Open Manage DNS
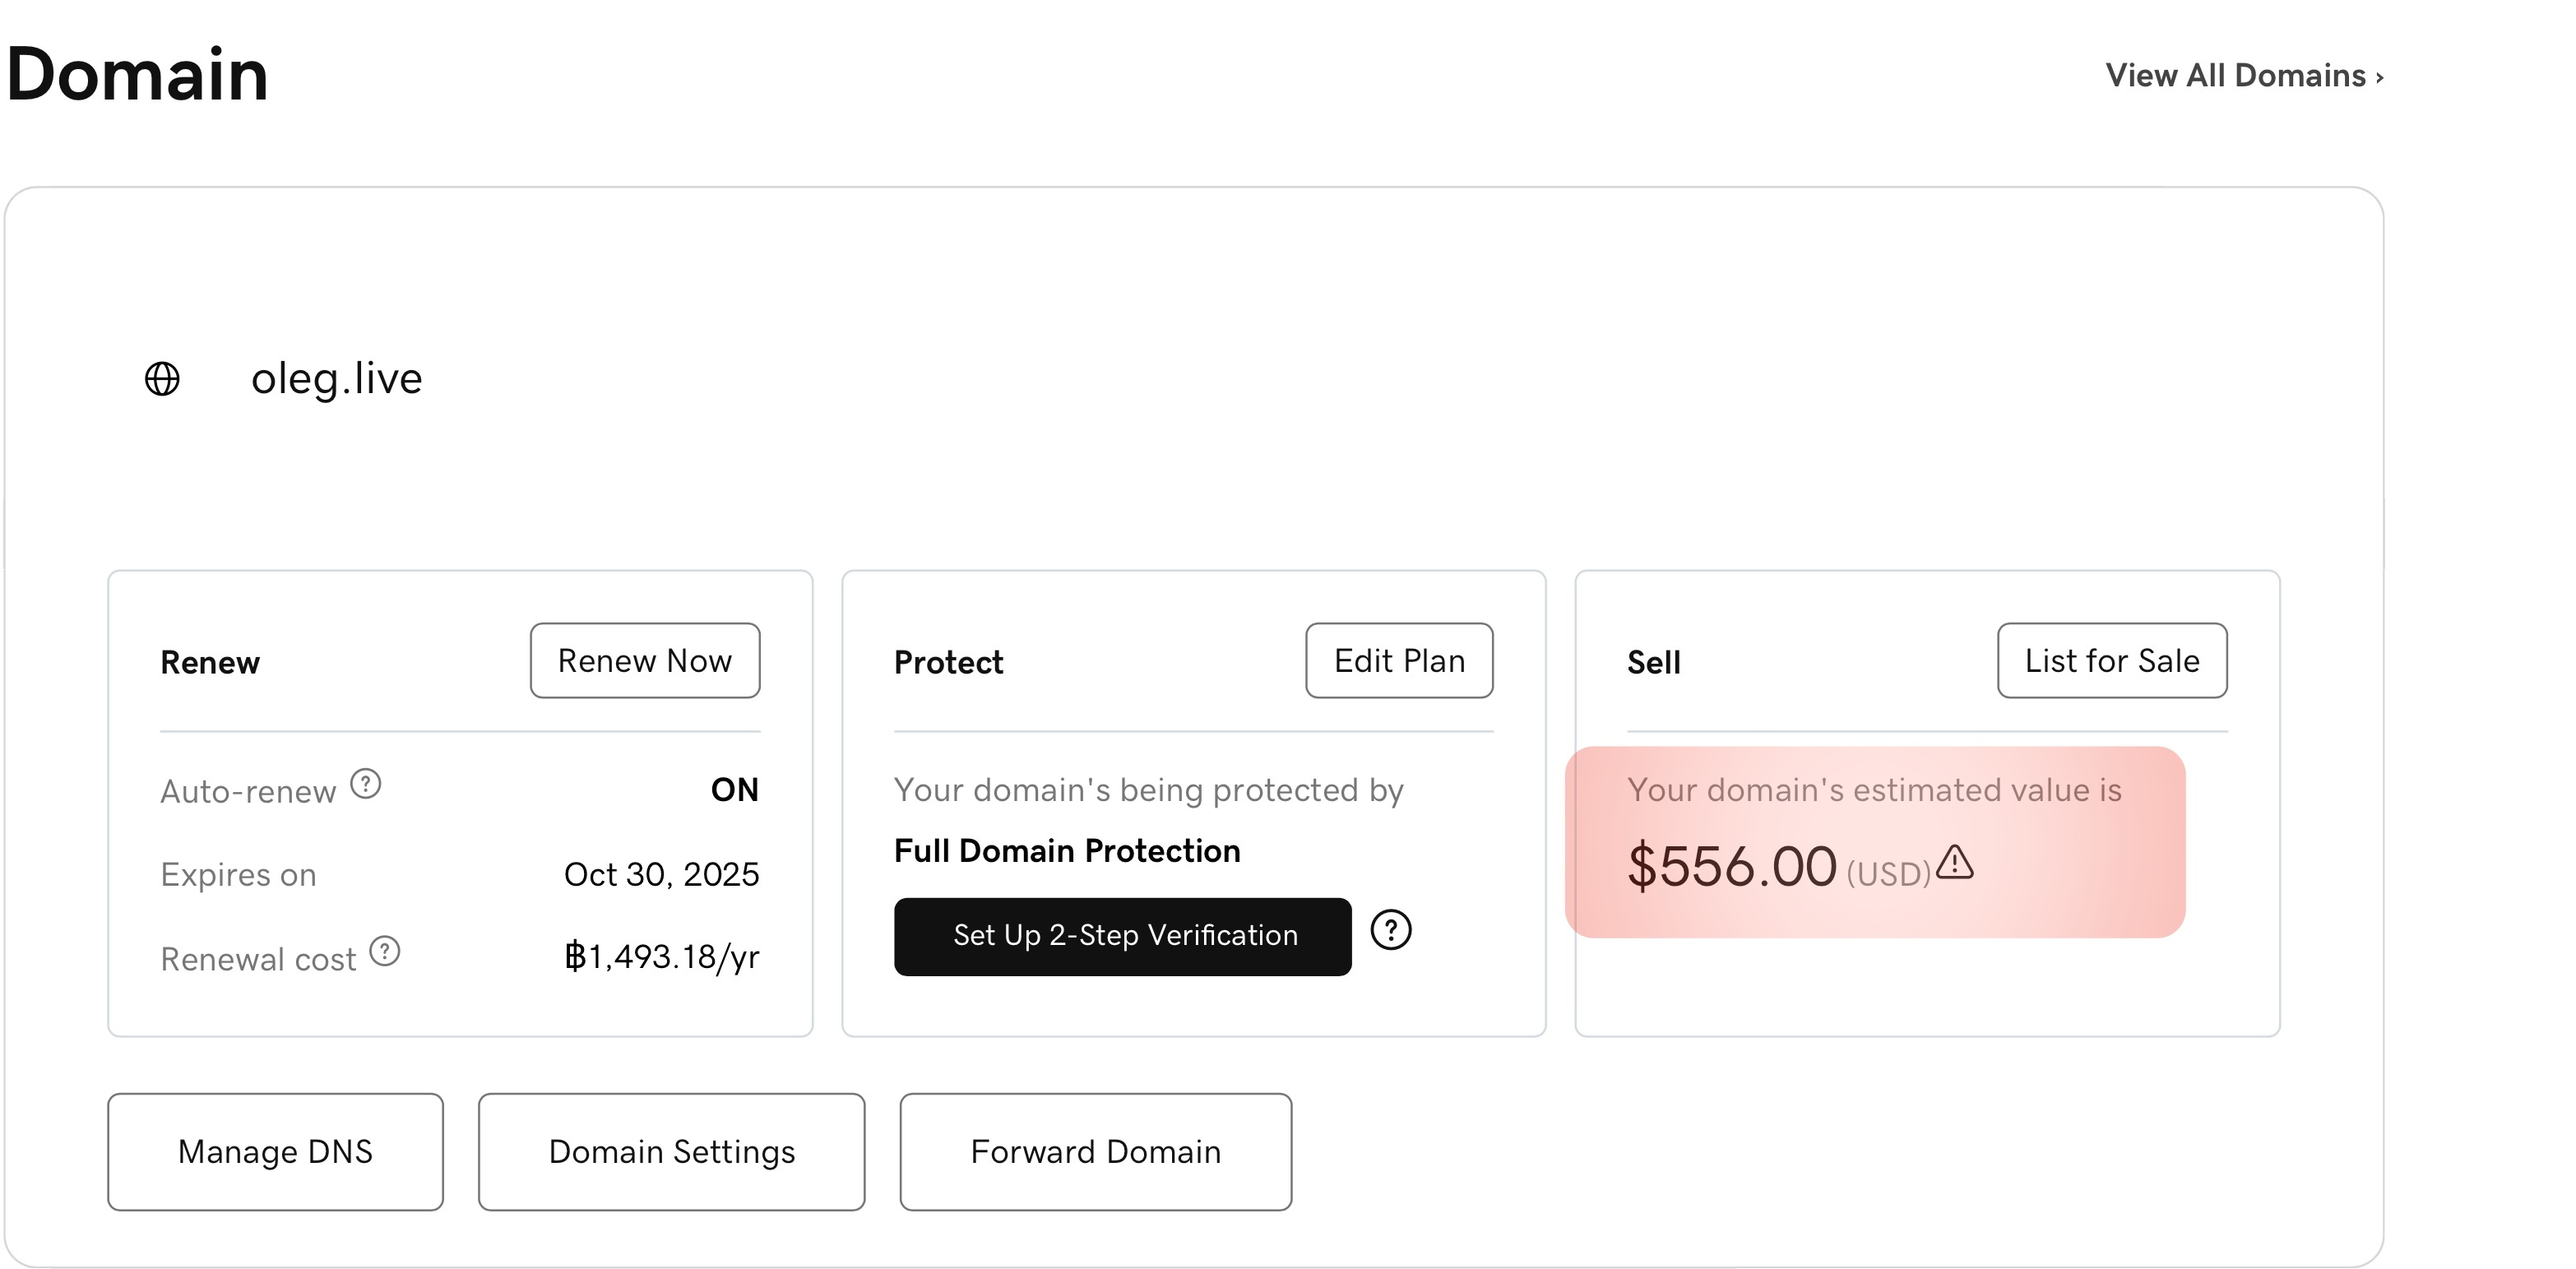The image size is (2576, 1269). click(276, 1152)
